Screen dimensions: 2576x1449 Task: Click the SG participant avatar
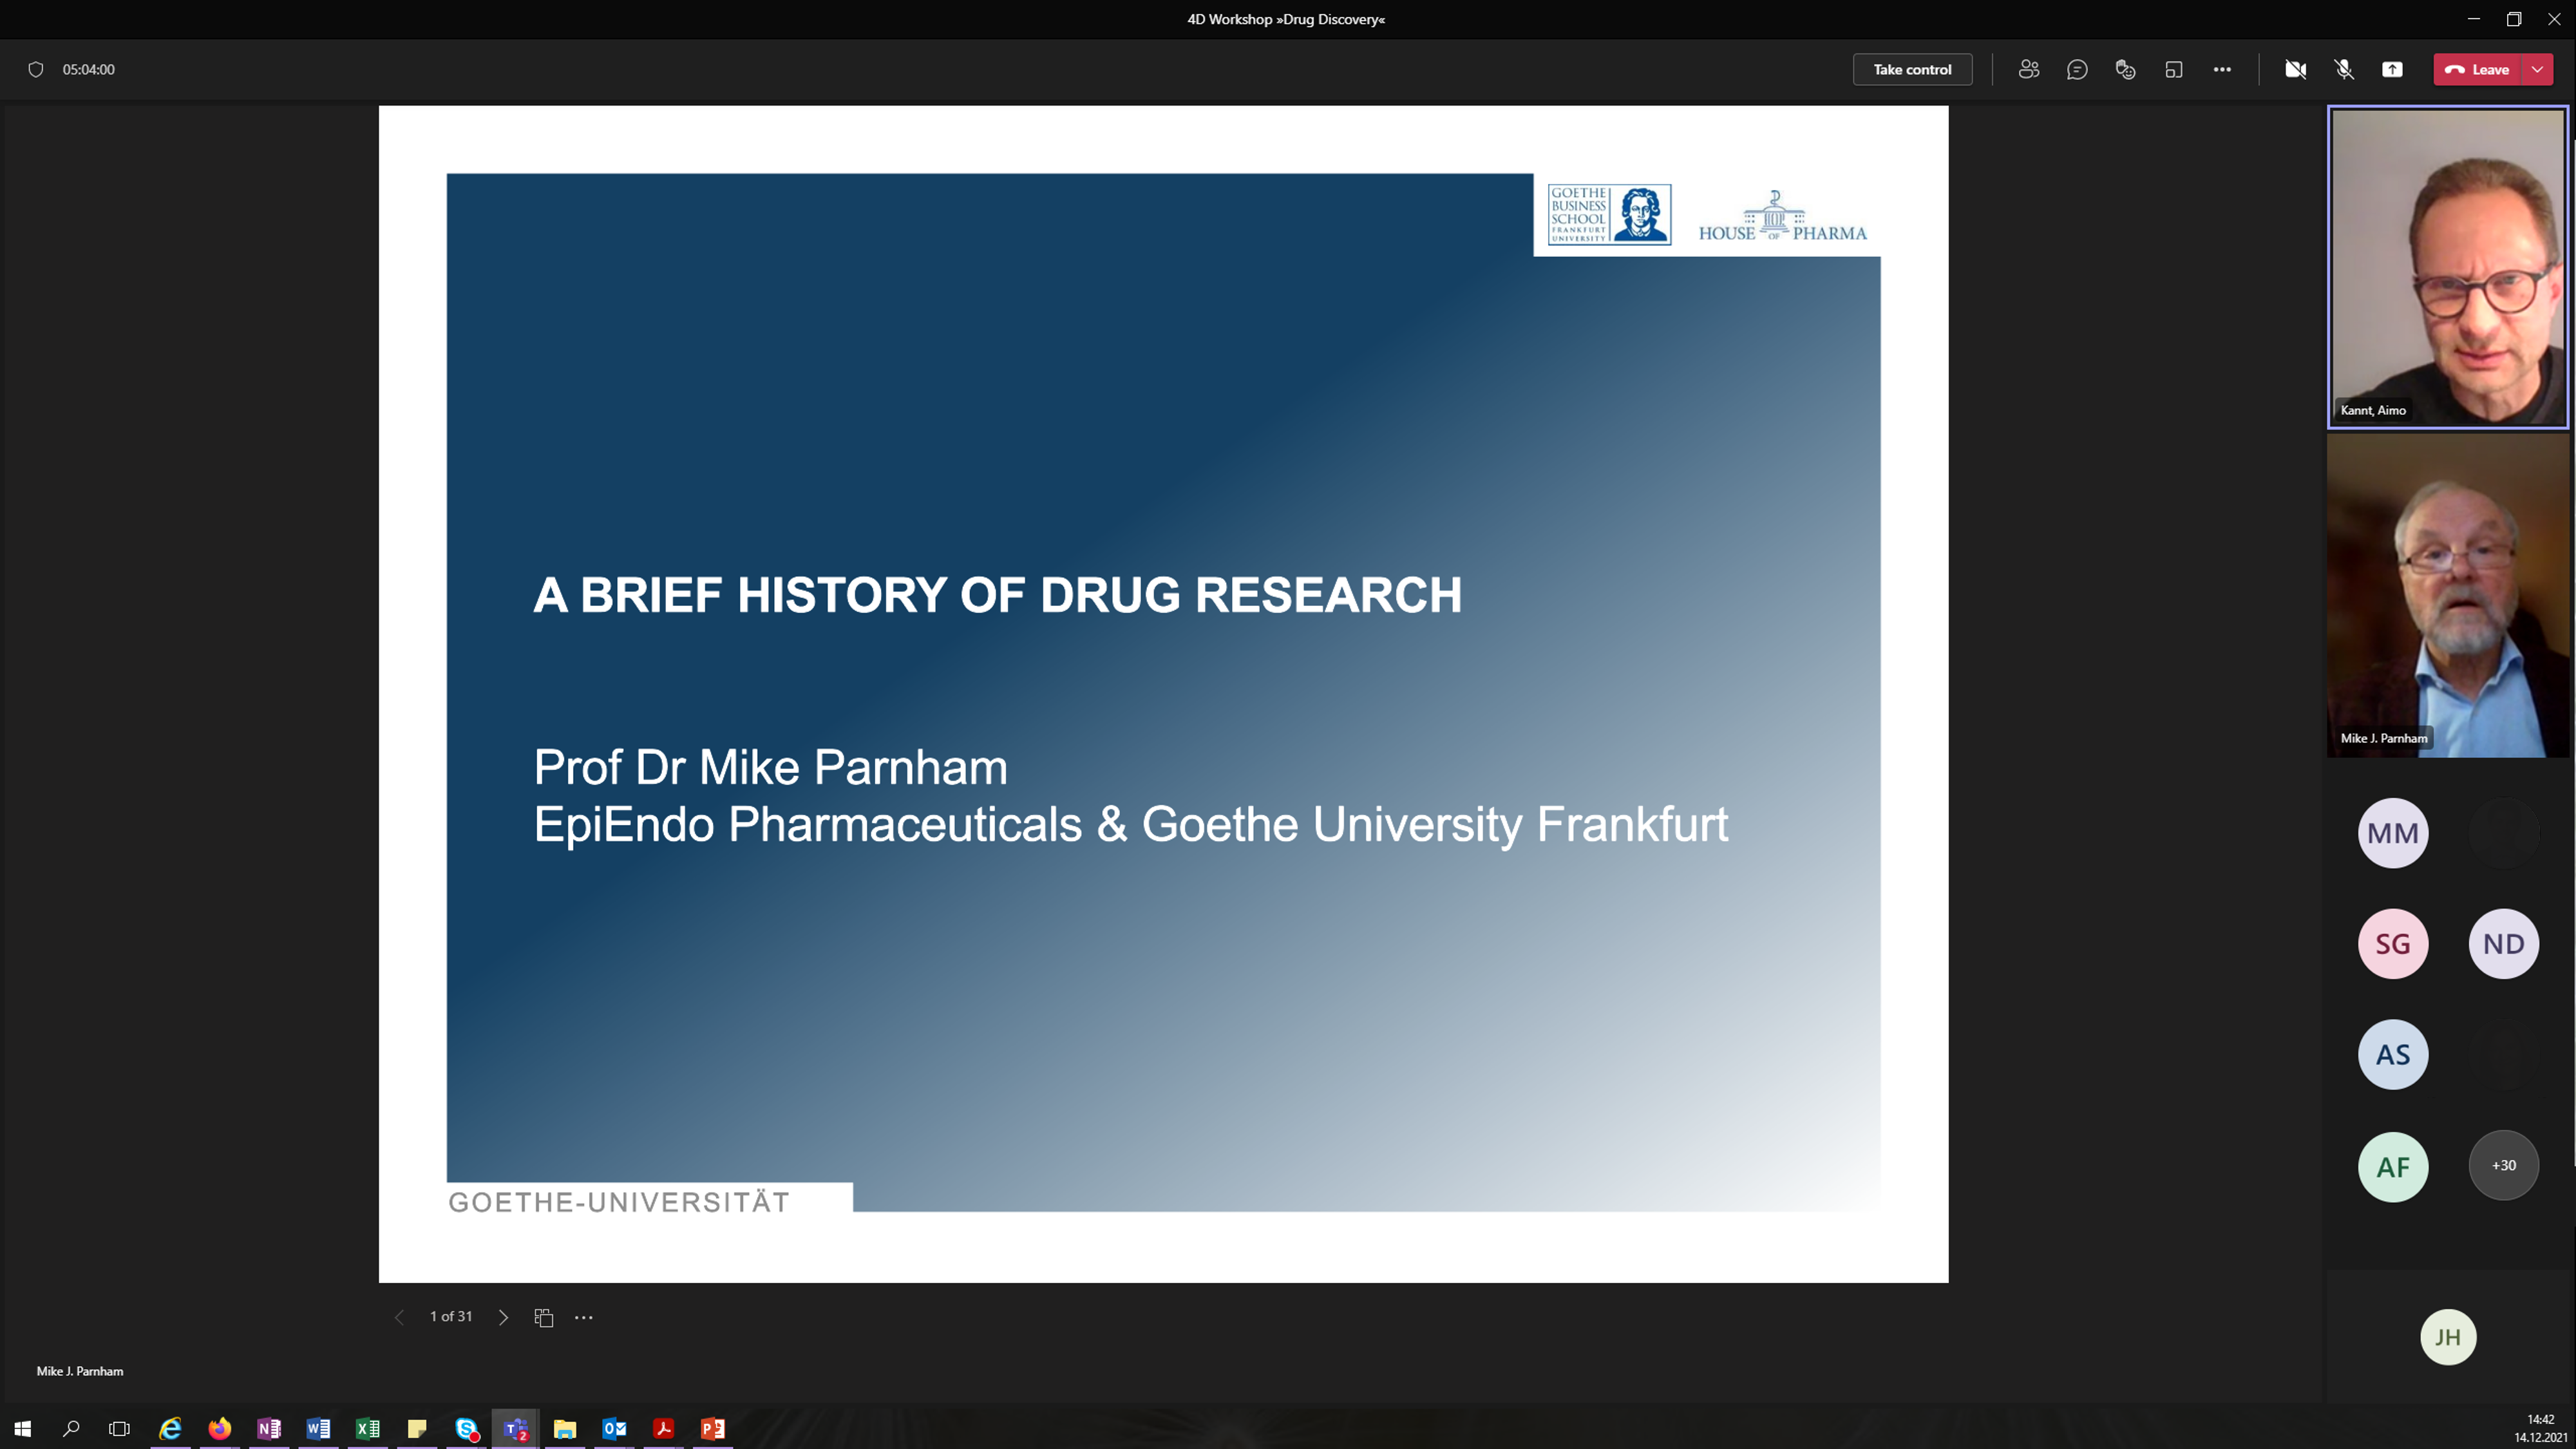point(2393,943)
